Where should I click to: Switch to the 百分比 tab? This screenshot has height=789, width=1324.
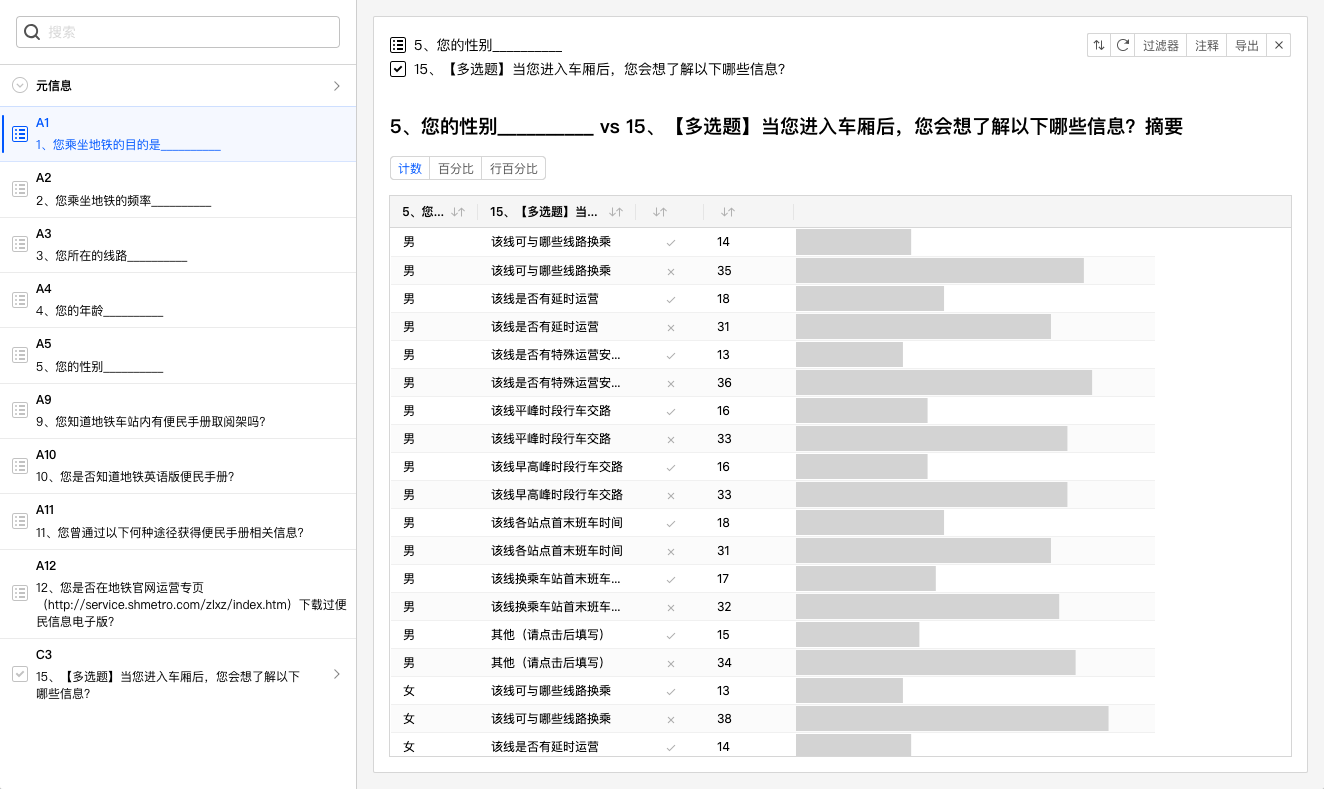pos(456,169)
